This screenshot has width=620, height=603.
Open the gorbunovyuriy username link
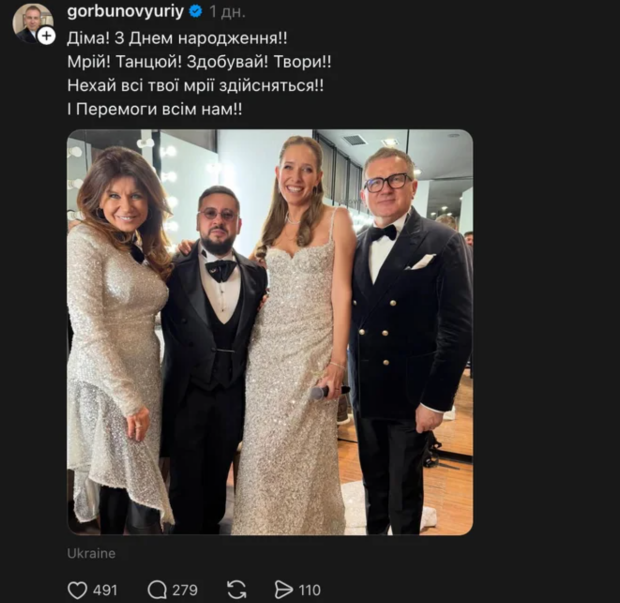[x=126, y=12]
